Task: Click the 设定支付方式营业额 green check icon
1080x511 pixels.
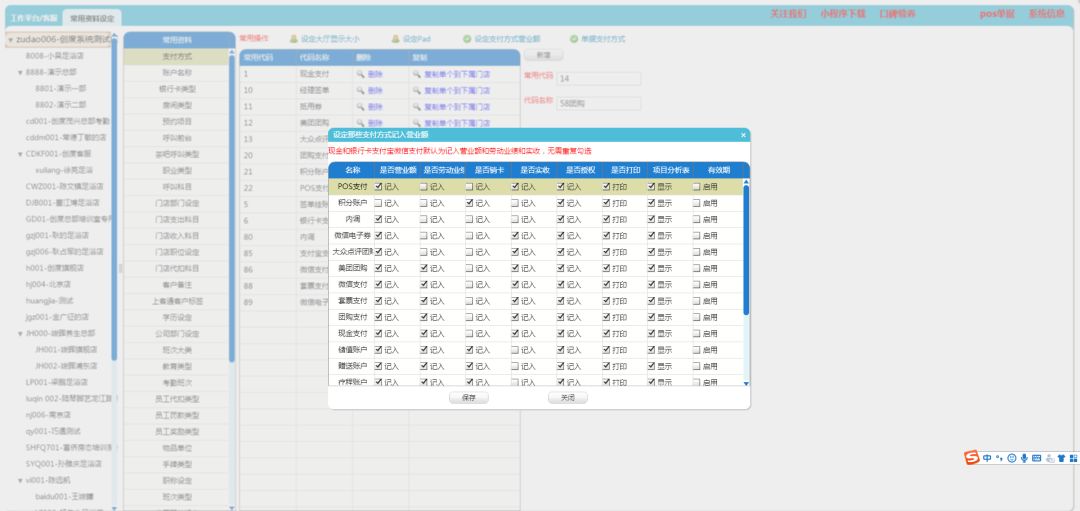Action: (x=467, y=39)
